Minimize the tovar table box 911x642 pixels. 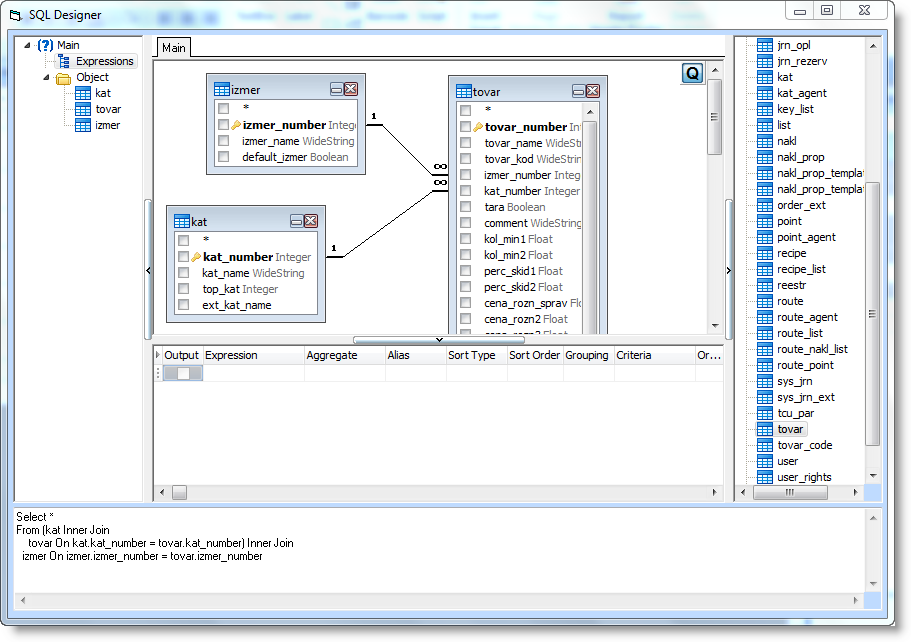(x=579, y=91)
